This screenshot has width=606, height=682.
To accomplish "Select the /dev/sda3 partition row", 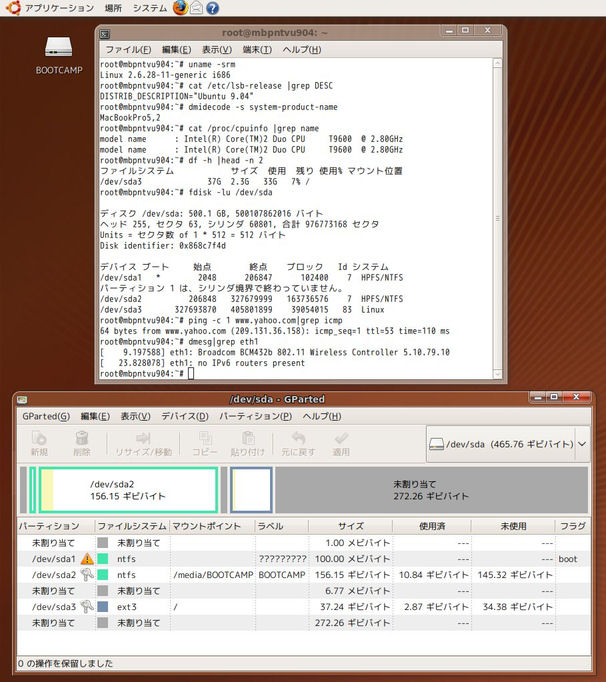I will pos(304,606).
